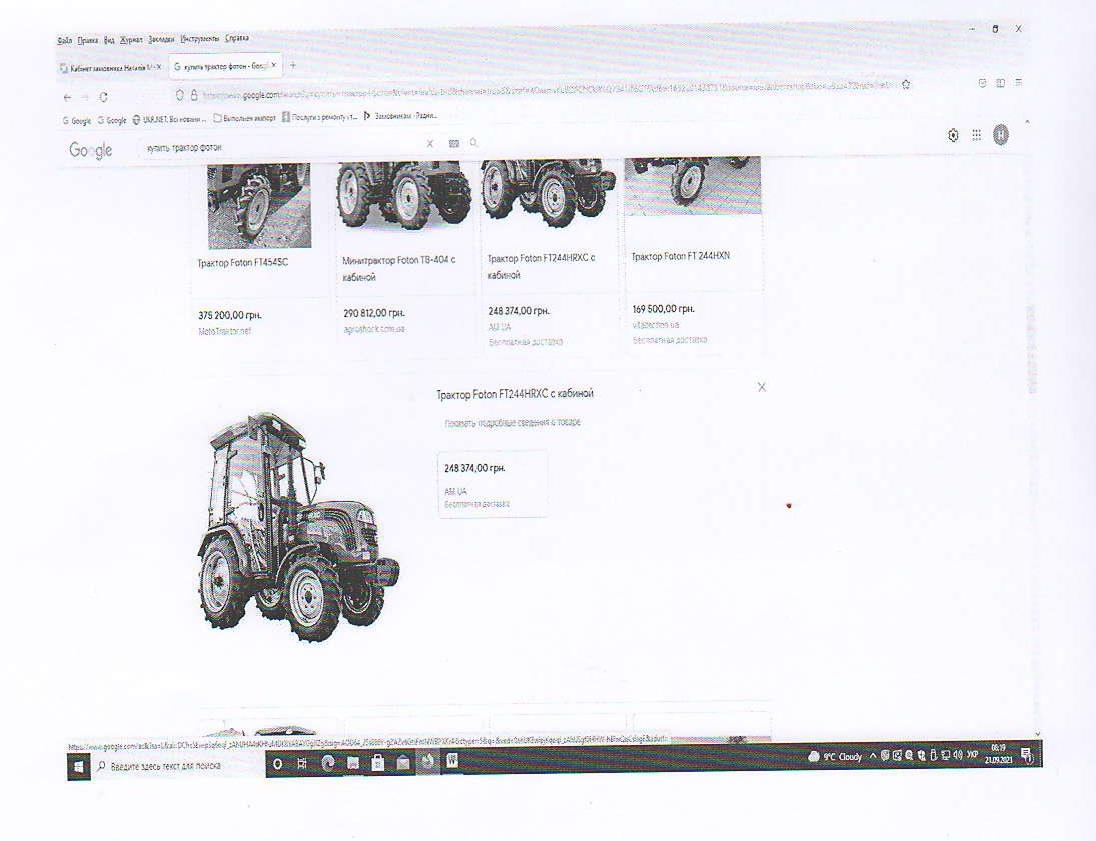This screenshot has height=841, width=1096.
Task: Open the Pocket save icon in the toolbar
Action: (x=982, y=82)
